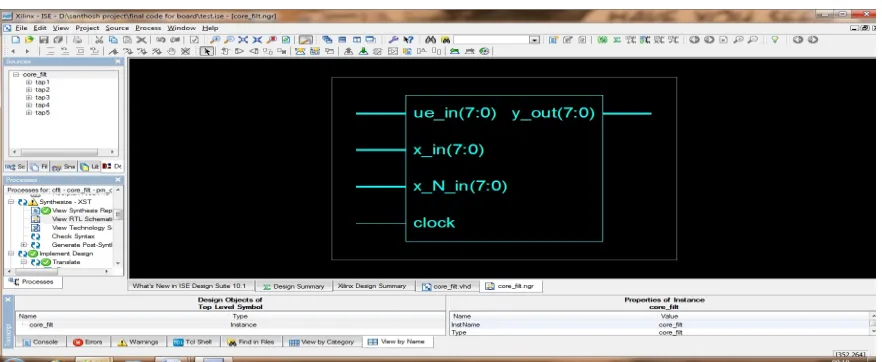Screen dimensions: 882x362
Task: Click the core_filt block in schematic
Action: point(504,169)
